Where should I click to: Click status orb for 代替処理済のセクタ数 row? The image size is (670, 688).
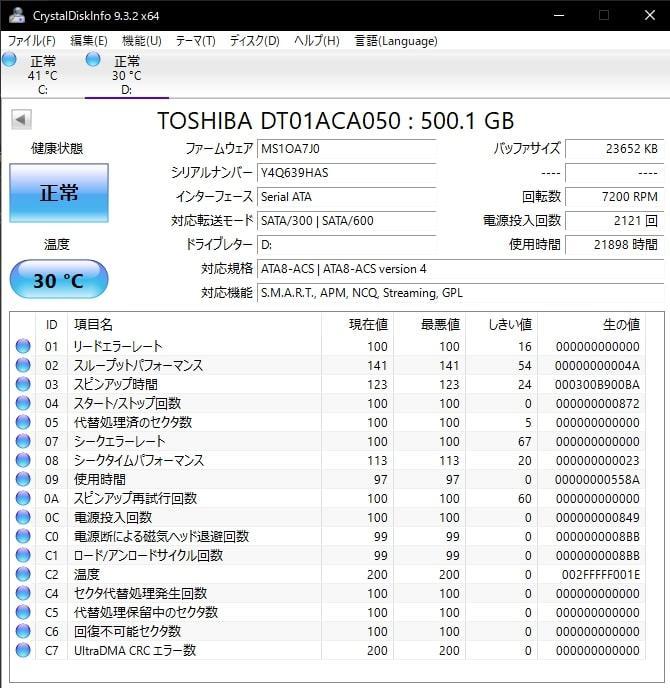click(x=23, y=422)
